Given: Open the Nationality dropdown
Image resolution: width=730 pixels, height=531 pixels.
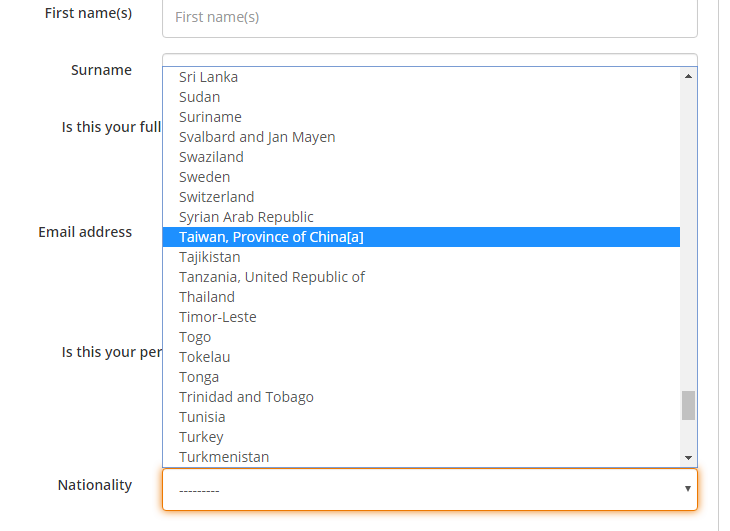Looking at the screenshot, I should tap(429, 489).
